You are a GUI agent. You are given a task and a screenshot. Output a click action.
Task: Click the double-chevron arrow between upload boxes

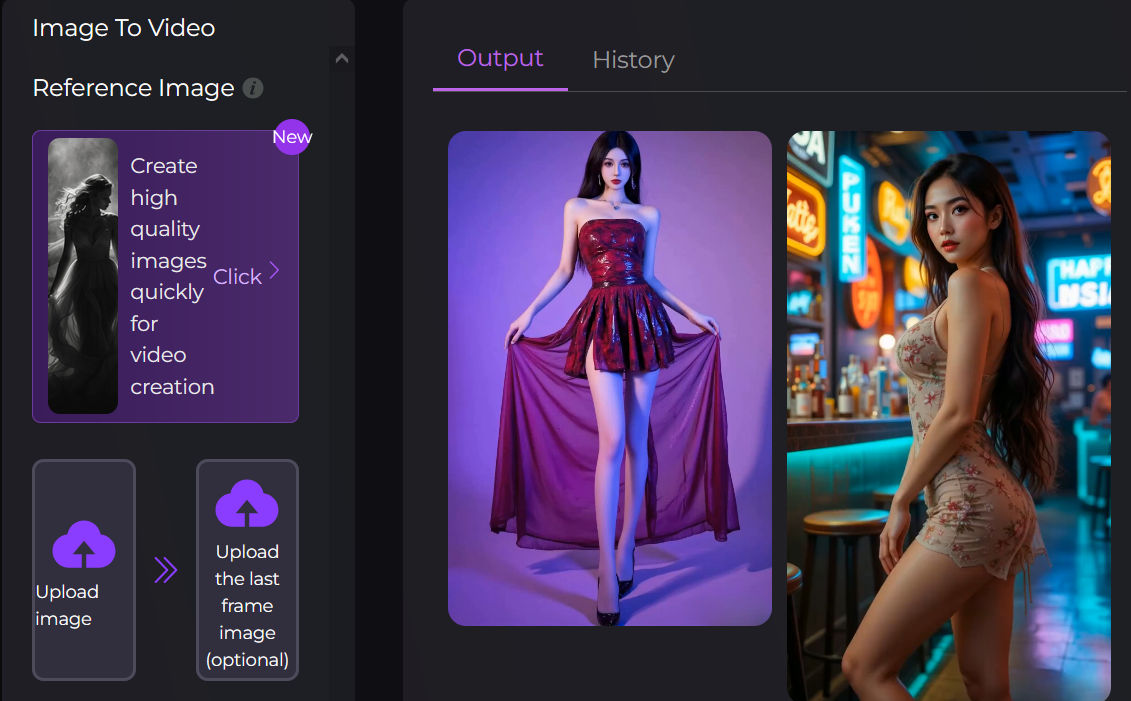click(165, 570)
